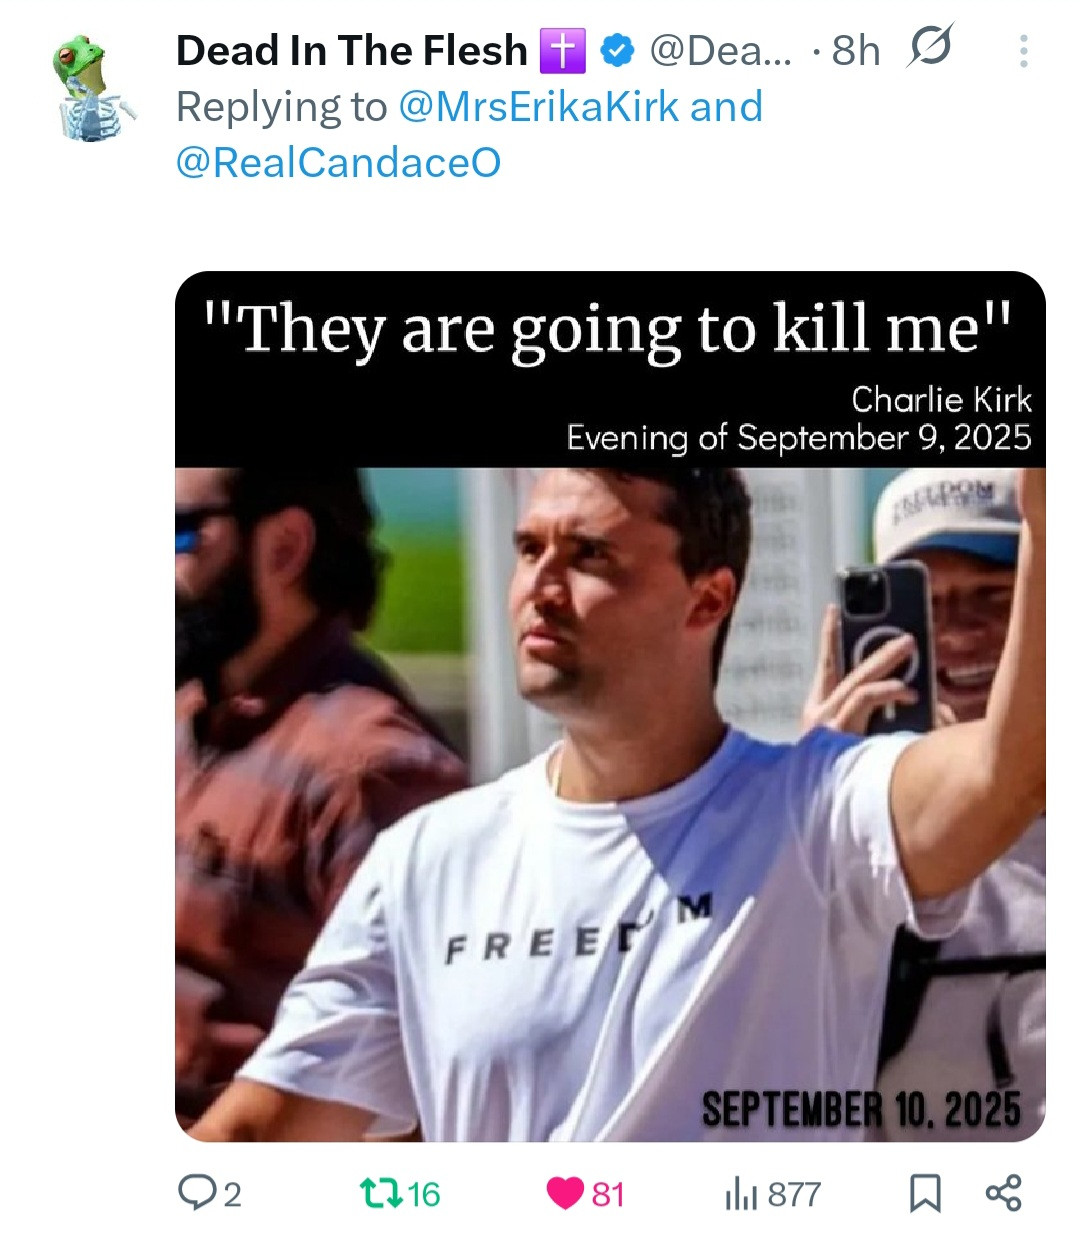Visit the @MrsErikaKirk profile link
This screenshot has height=1240, width=1080.
point(538,107)
